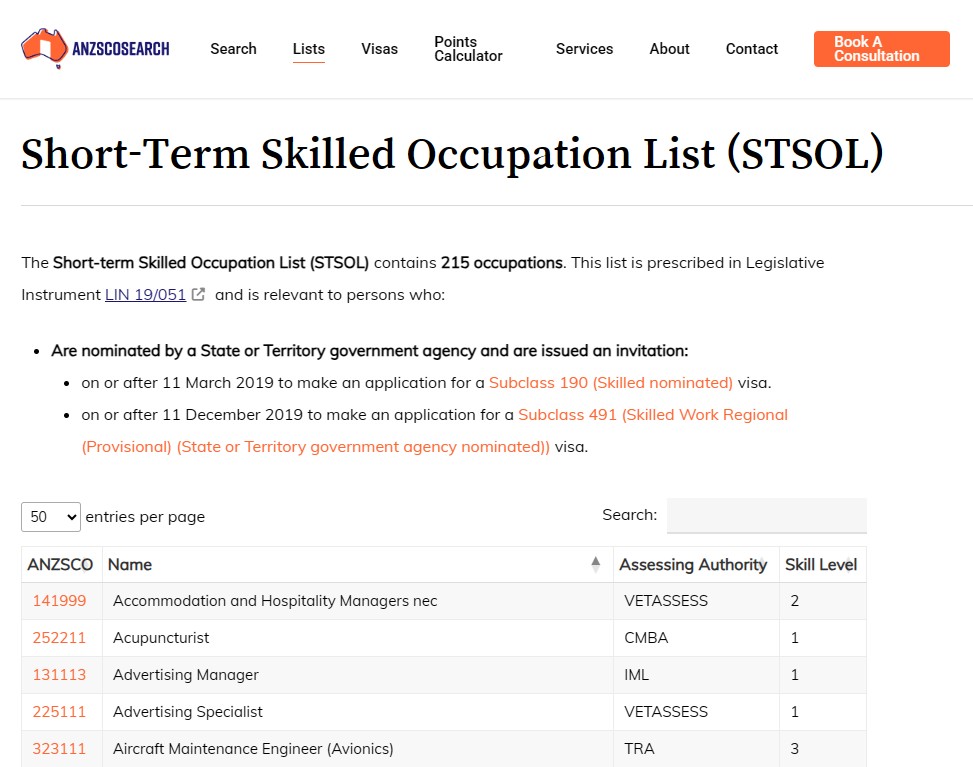The height and width of the screenshot is (767, 973).
Task: Open the Search menu item
Action: coord(233,49)
